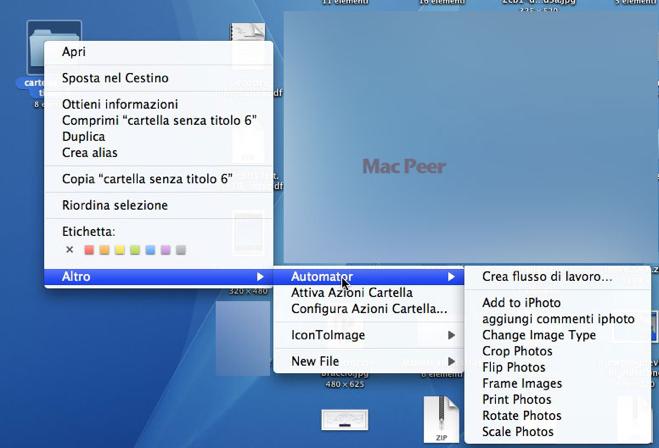Screen dimensions: 659x448
Task: Select aggiungi commenti iphoto
Action: [x=558, y=319]
